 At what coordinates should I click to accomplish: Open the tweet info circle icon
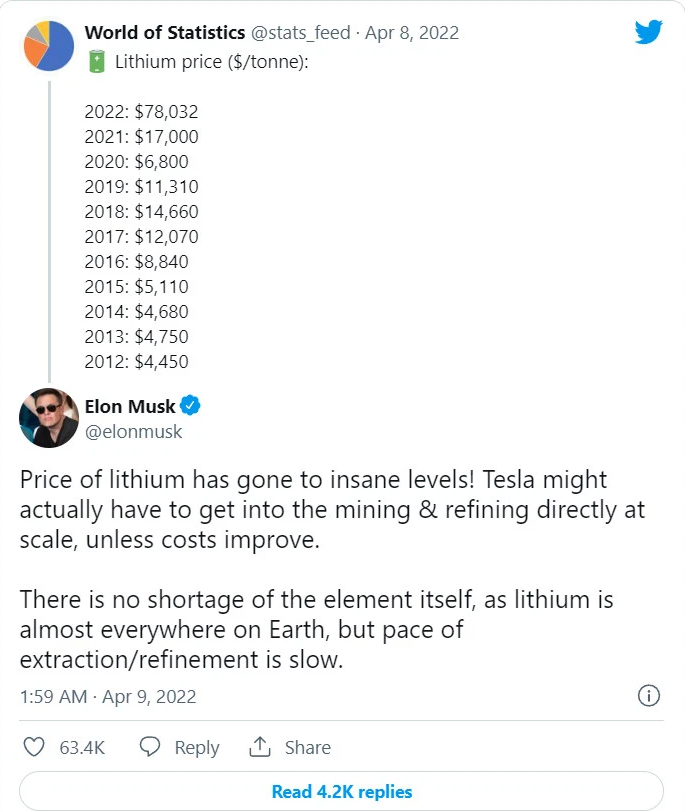(x=649, y=695)
